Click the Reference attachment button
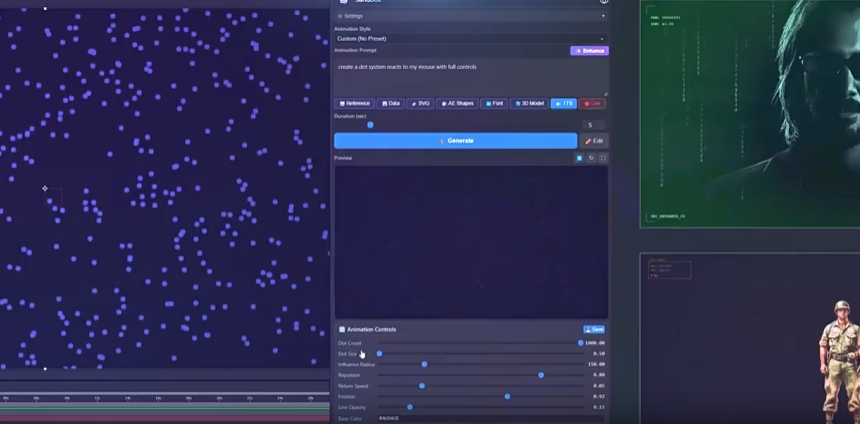The height and width of the screenshot is (424, 860). coord(355,103)
